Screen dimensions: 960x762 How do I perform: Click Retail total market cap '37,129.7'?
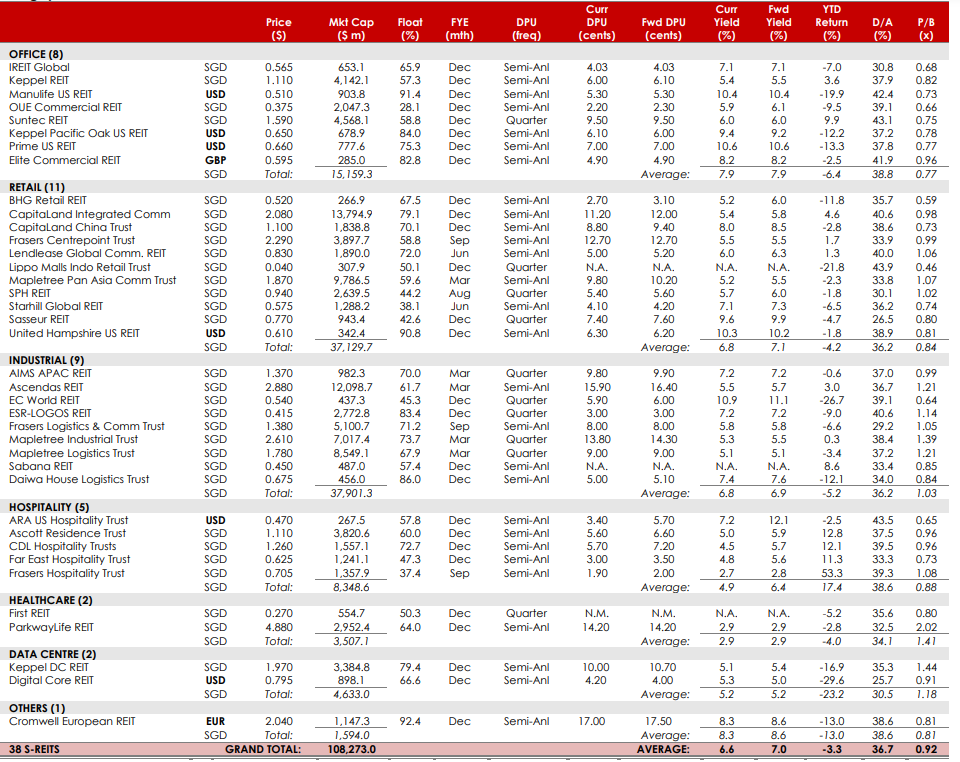point(351,347)
